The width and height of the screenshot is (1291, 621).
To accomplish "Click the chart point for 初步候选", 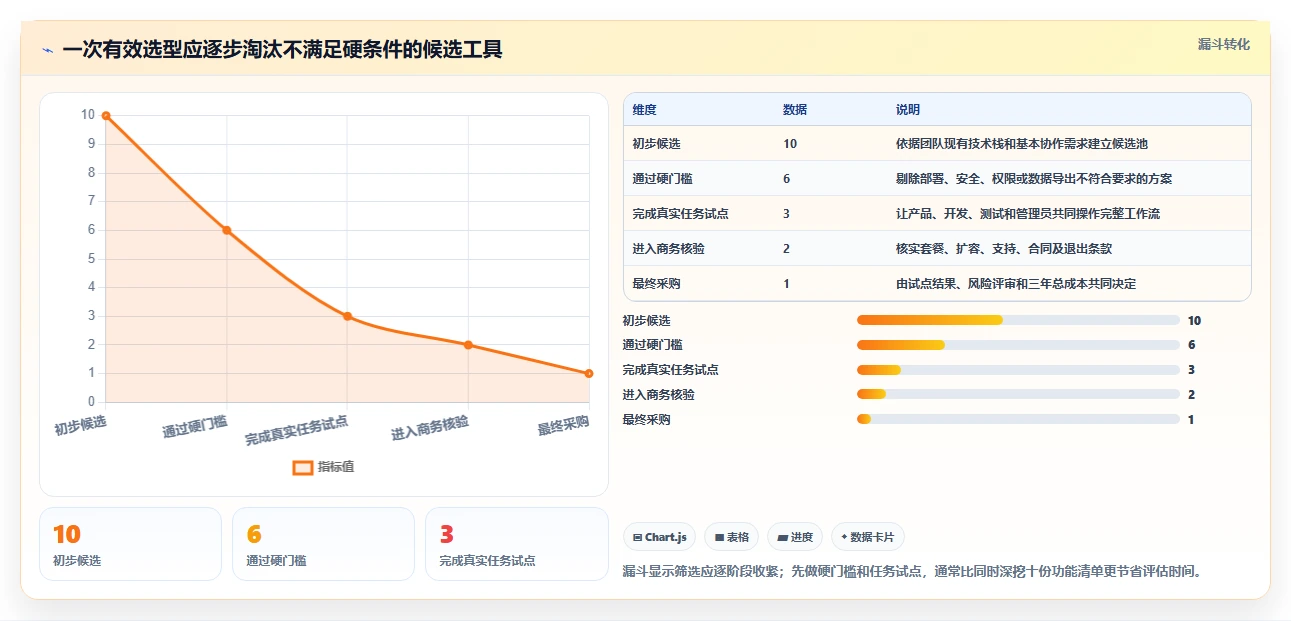I will coord(106,116).
